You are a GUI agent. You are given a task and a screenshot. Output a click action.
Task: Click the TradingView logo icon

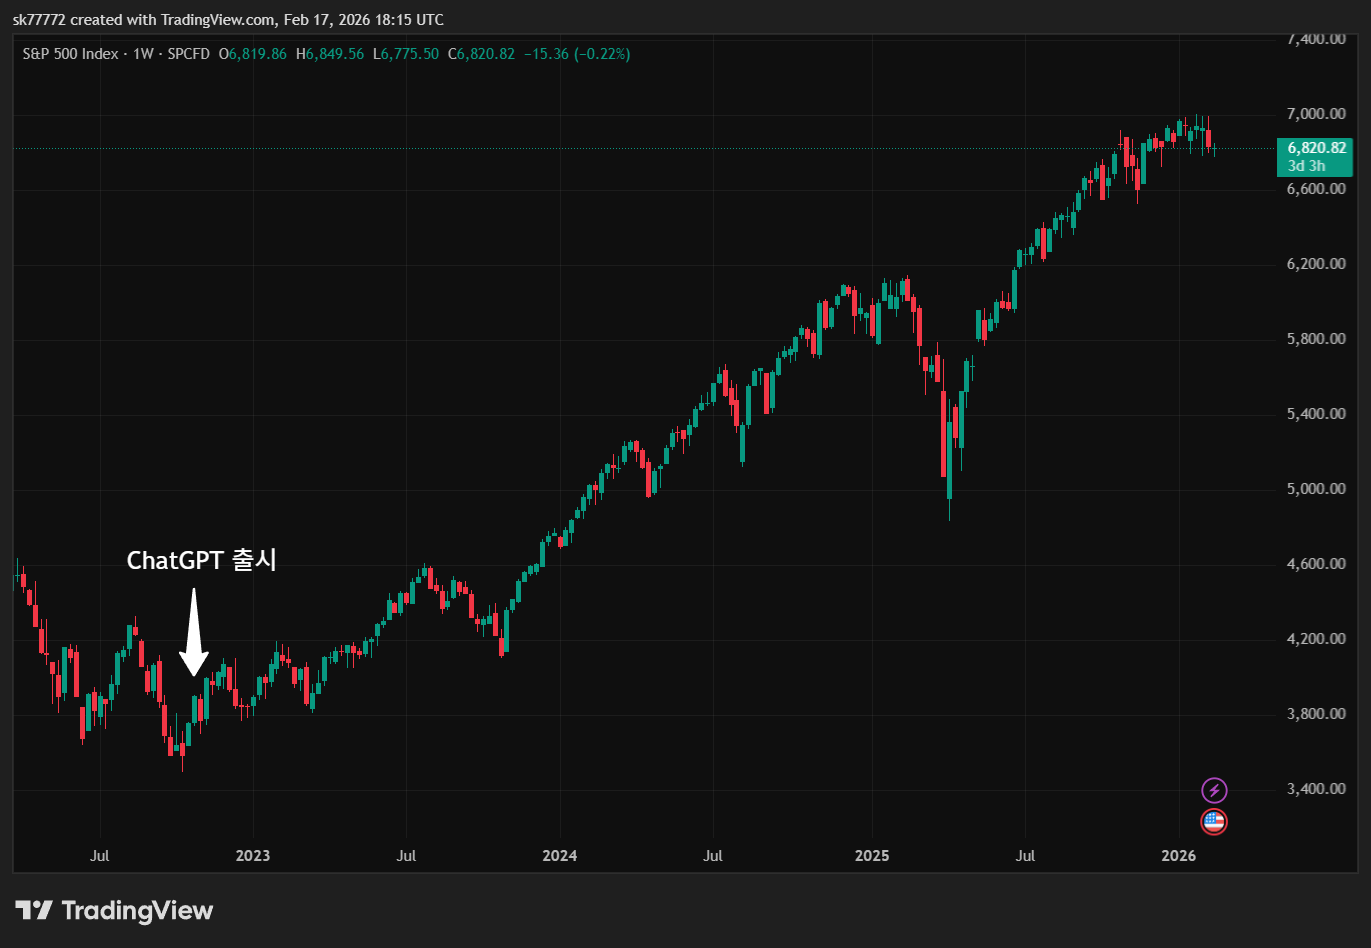coord(33,911)
